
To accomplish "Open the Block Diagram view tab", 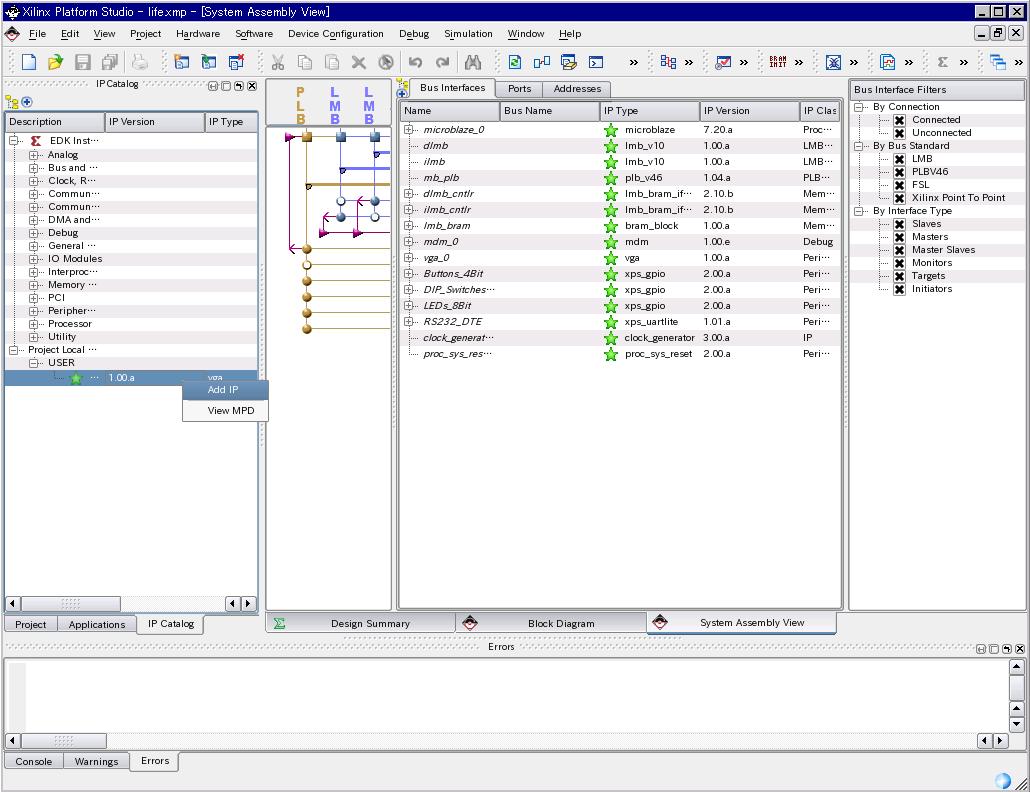I will coord(551,623).
